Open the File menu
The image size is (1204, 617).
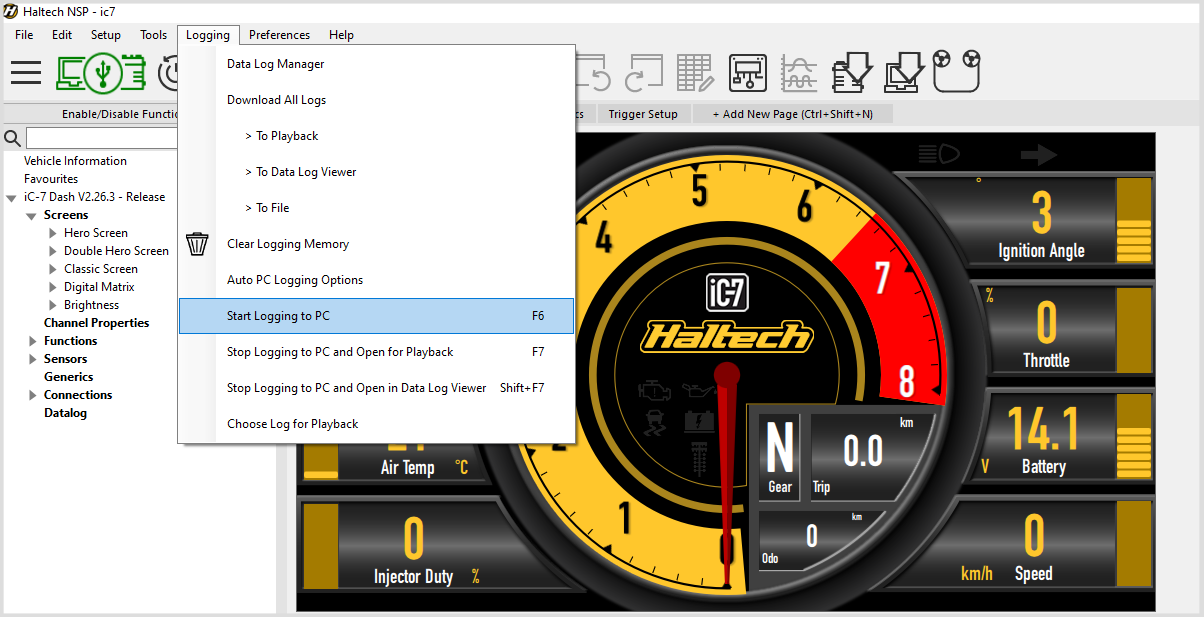[x=24, y=35]
